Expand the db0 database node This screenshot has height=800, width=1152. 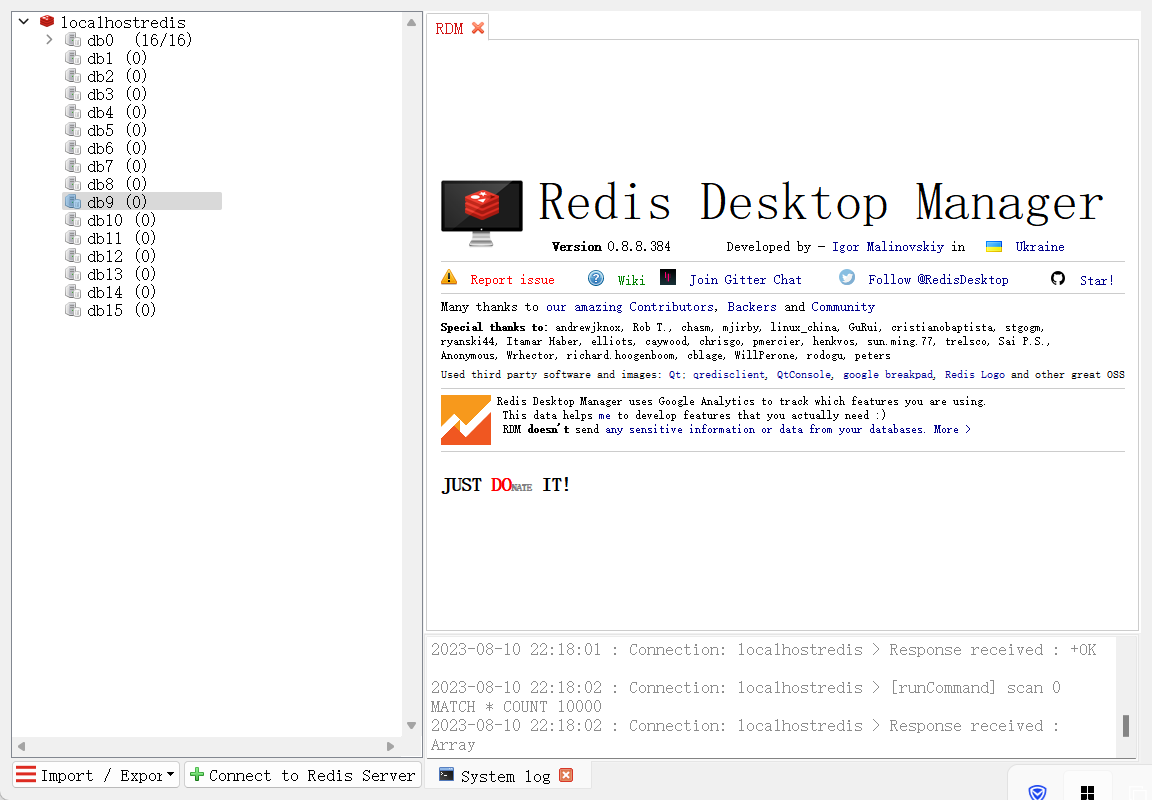tap(49, 40)
